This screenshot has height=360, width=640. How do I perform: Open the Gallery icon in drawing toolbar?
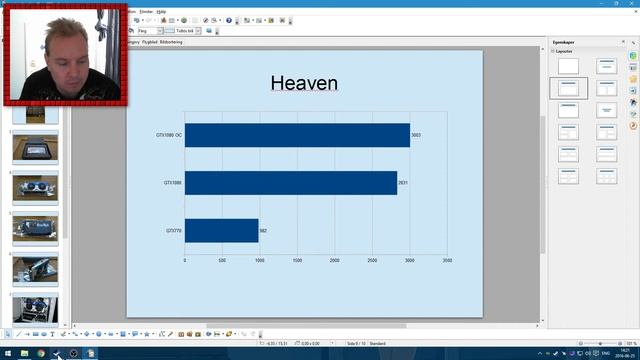(198, 334)
